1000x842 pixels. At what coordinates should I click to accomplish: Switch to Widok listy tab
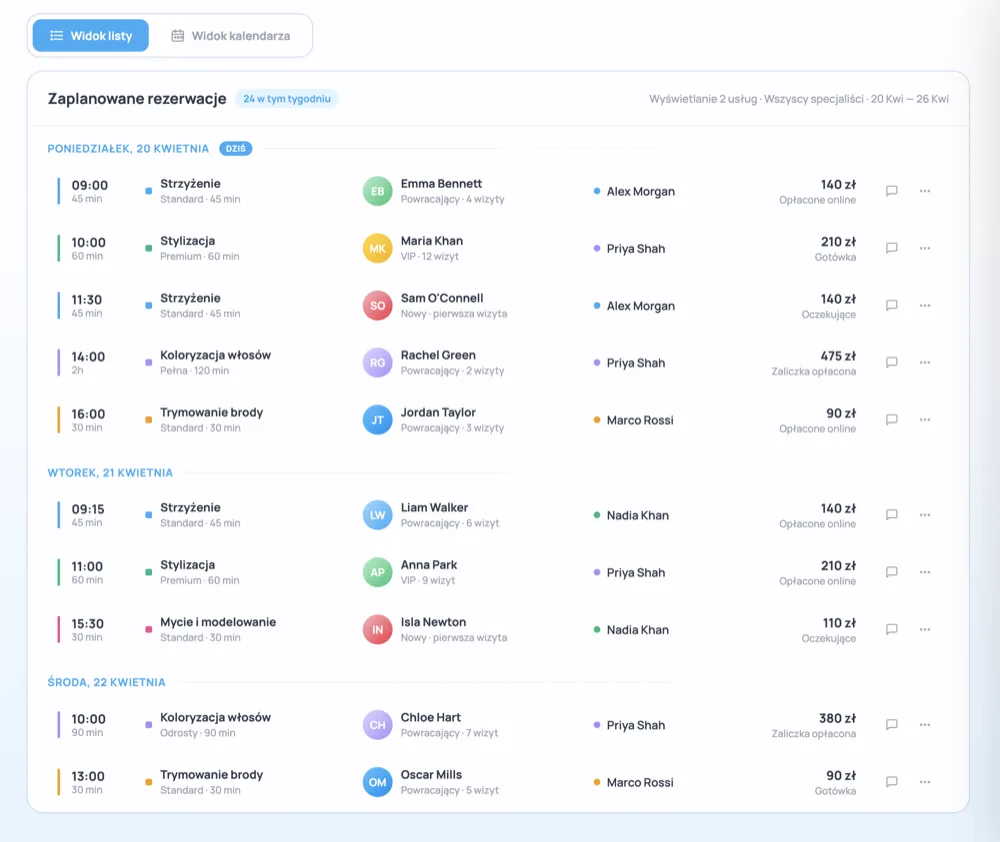[x=91, y=36]
